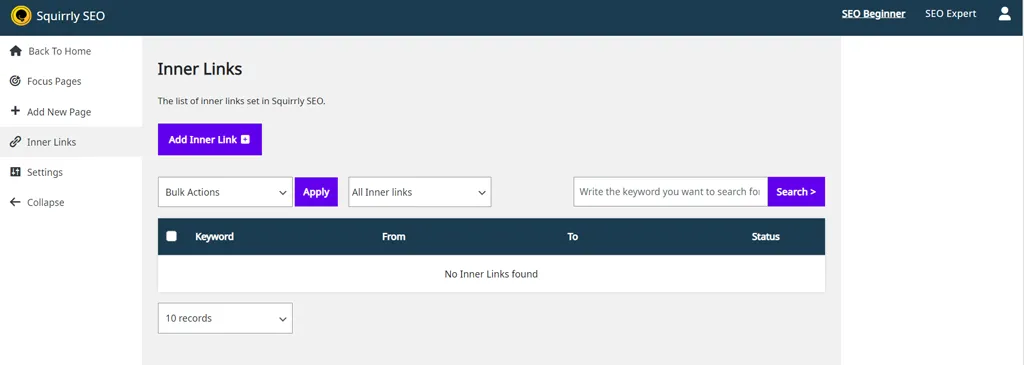The image size is (1024, 365).
Task: Click the Squirrly SEO title text
Action: (x=71, y=16)
